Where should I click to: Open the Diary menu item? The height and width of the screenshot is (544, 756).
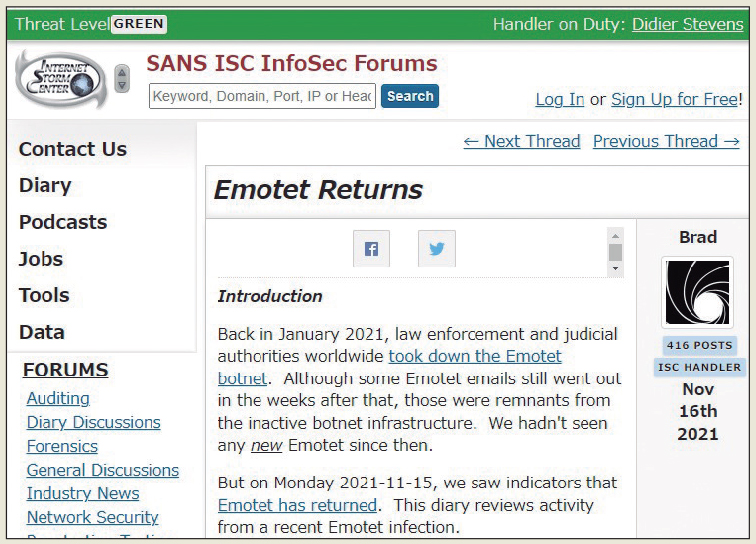(45, 185)
